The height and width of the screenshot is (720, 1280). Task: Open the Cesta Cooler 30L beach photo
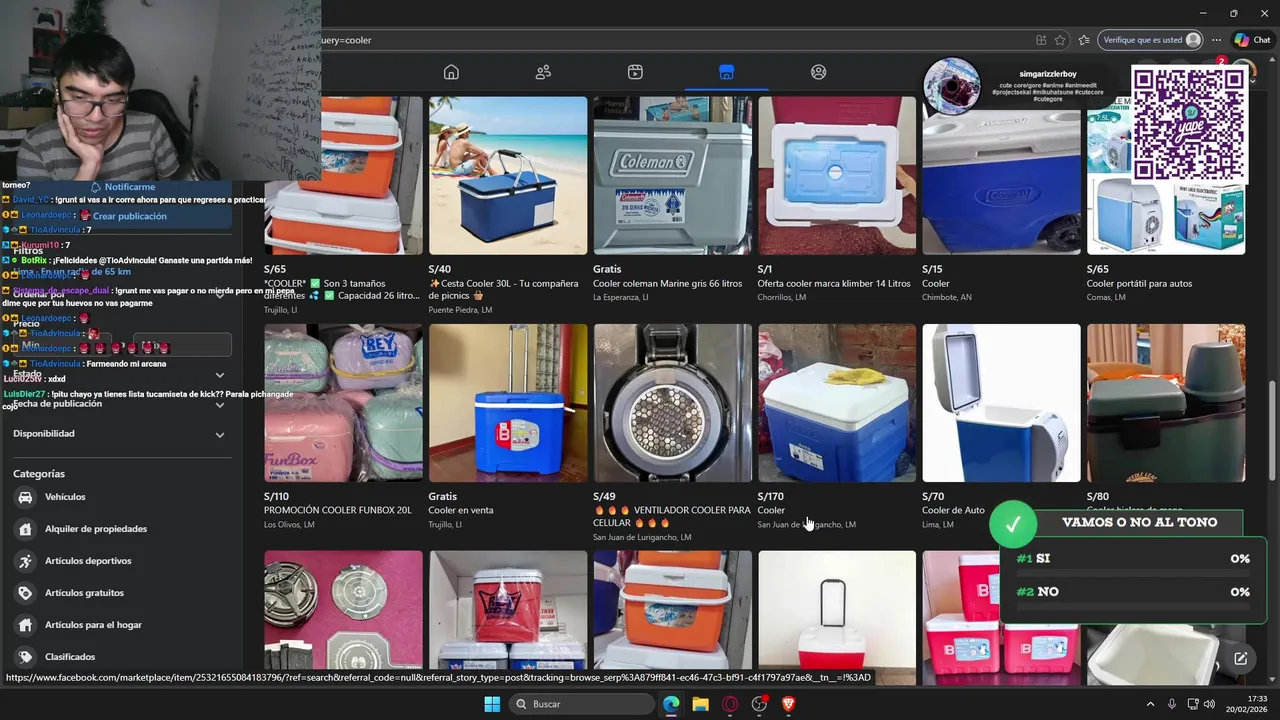pyautogui.click(x=508, y=175)
